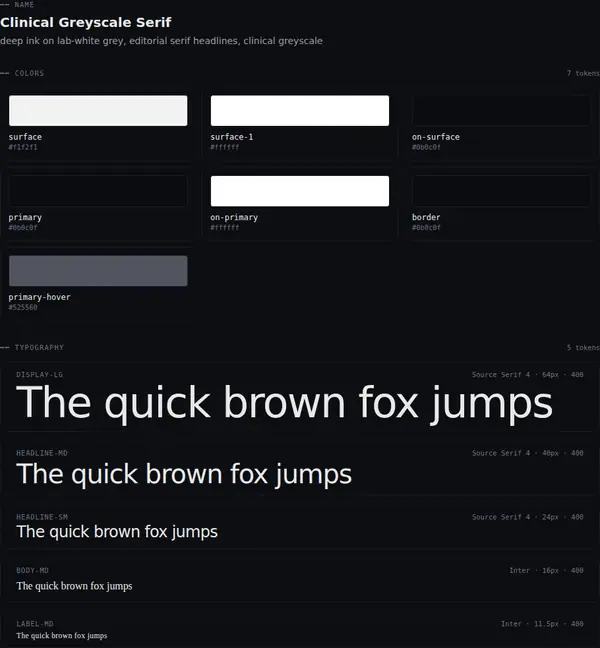Click the DISPLAY-LG label
Viewport: 600px width, 648px height.
(x=39, y=375)
